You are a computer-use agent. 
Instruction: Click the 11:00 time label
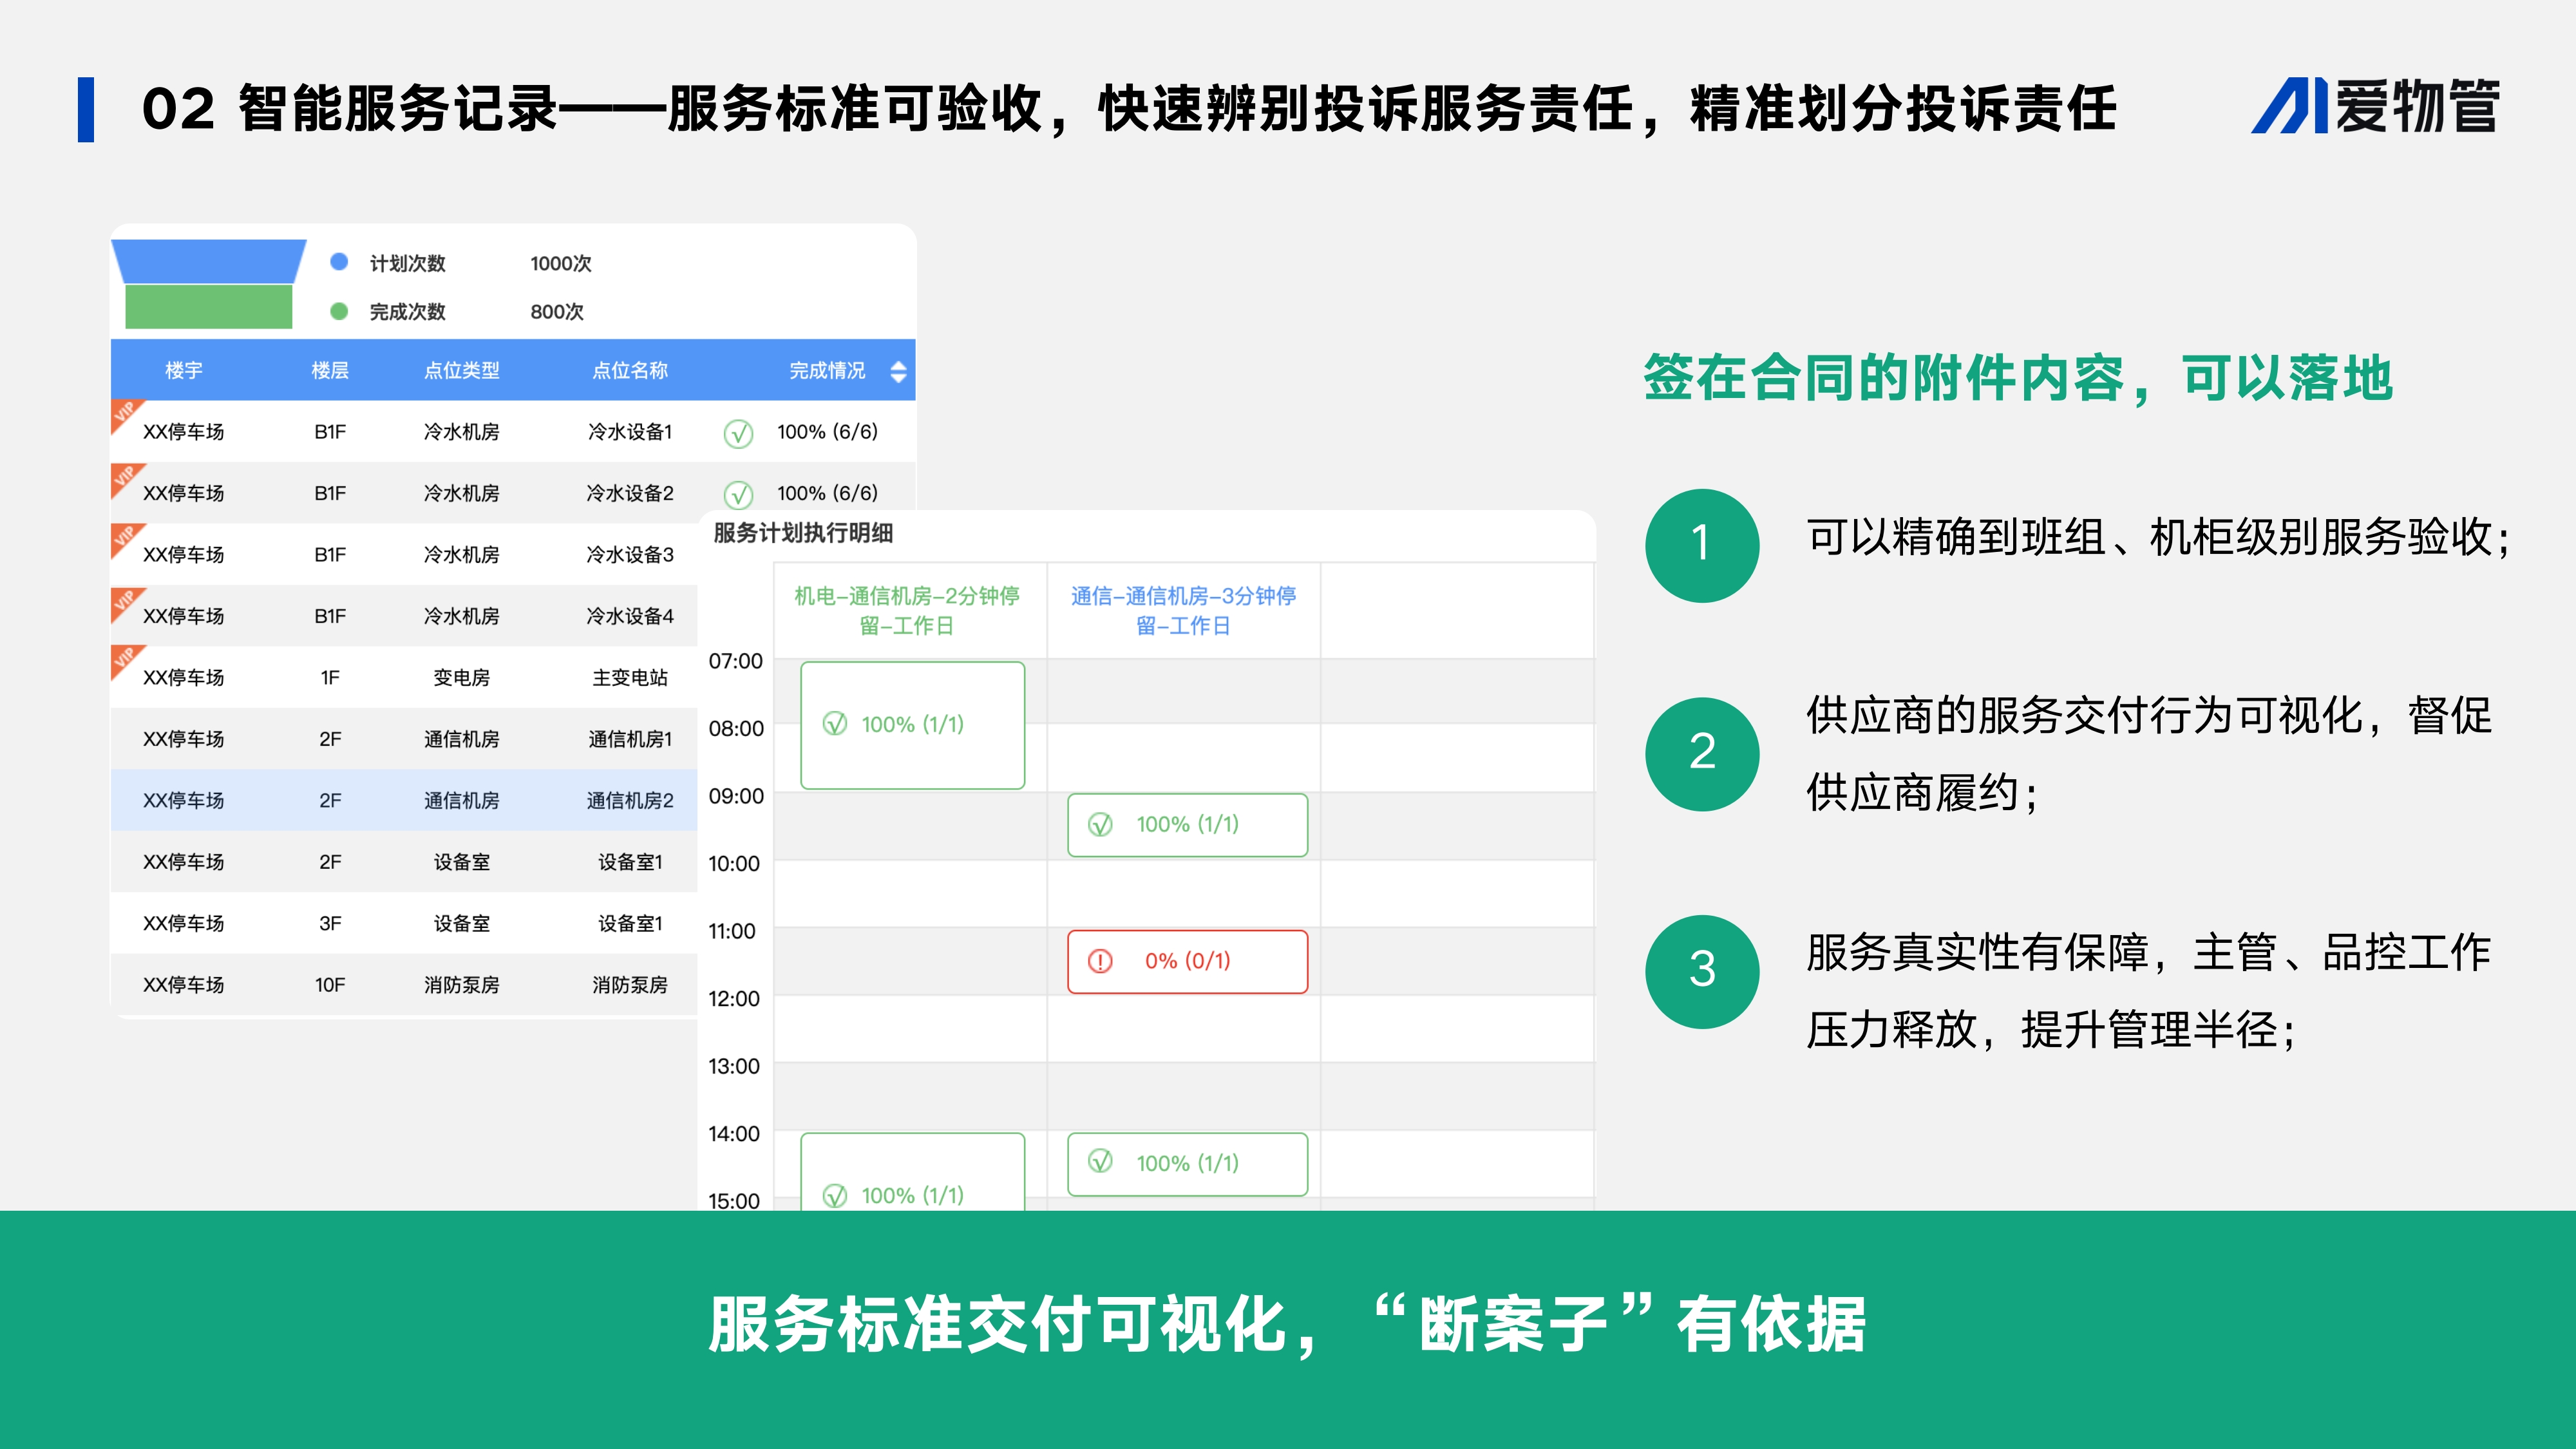pos(732,931)
